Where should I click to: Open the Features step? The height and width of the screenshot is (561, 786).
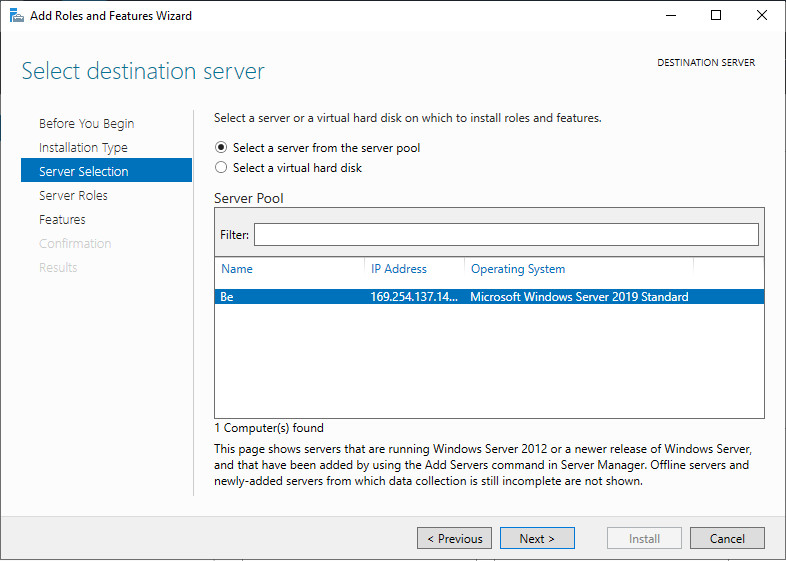(x=62, y=220)
